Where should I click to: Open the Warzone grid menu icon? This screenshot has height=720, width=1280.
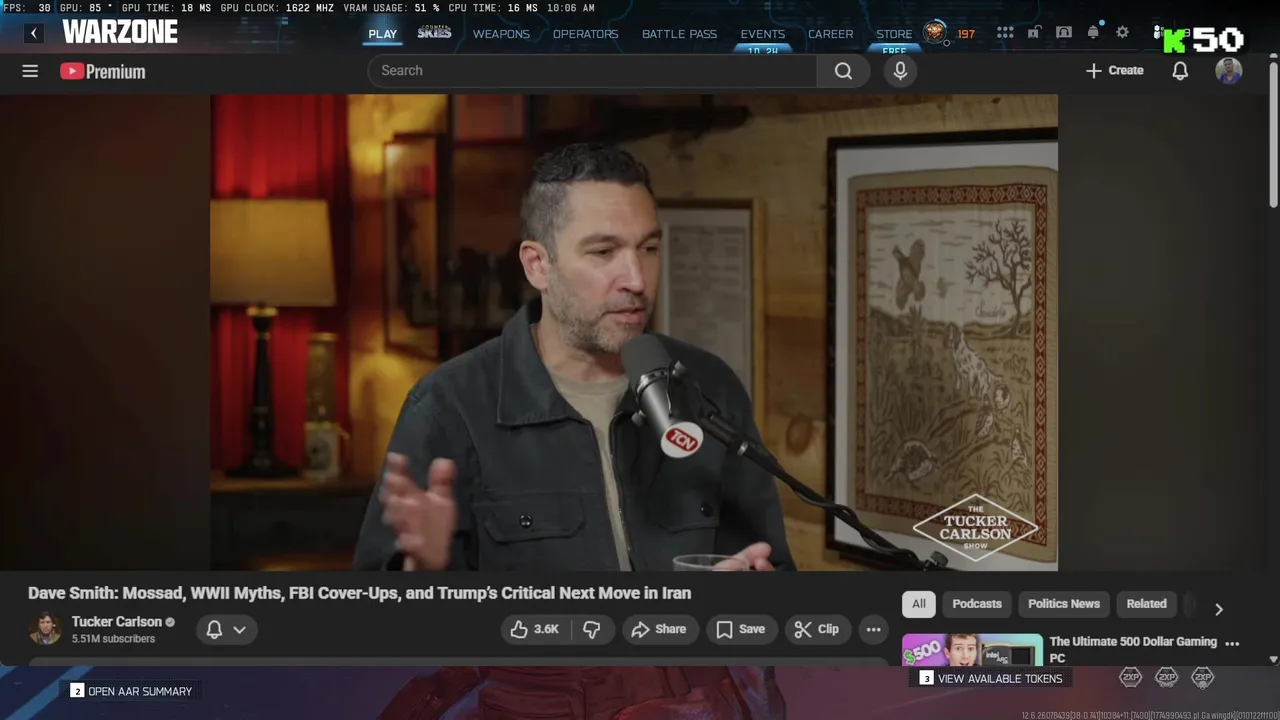click(1005, 33)
